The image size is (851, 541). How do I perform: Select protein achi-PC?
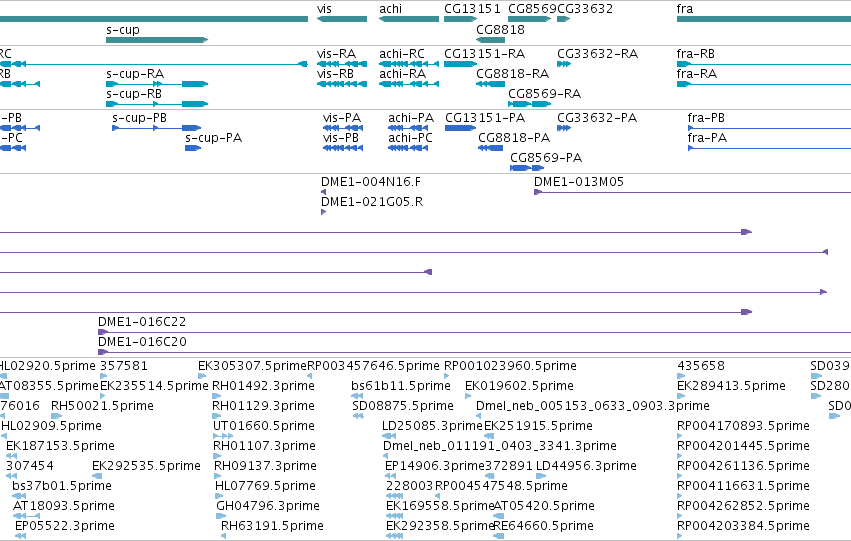tap(408, 148)
